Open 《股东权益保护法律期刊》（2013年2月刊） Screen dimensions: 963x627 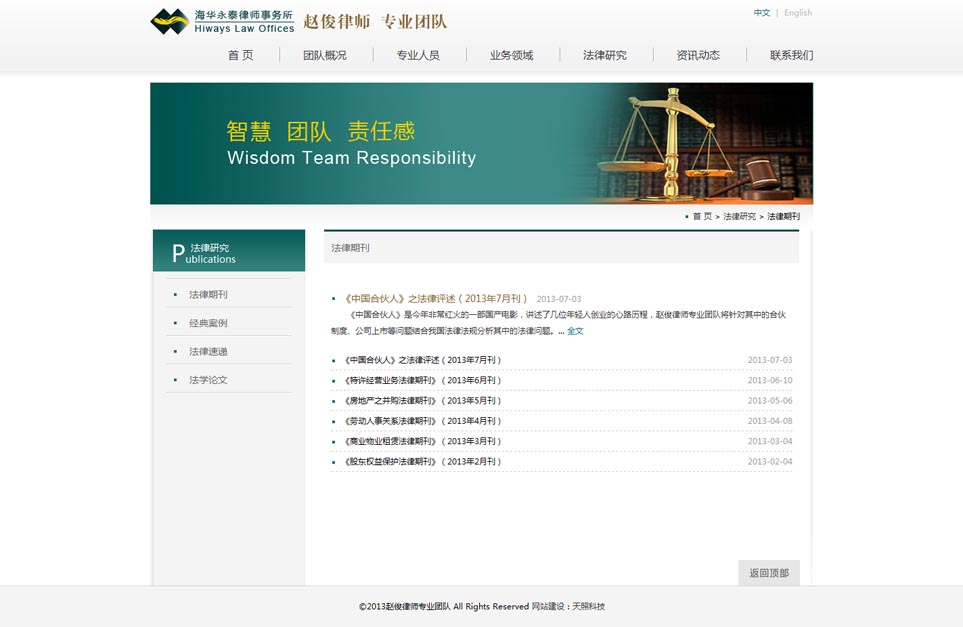[421, 461]
